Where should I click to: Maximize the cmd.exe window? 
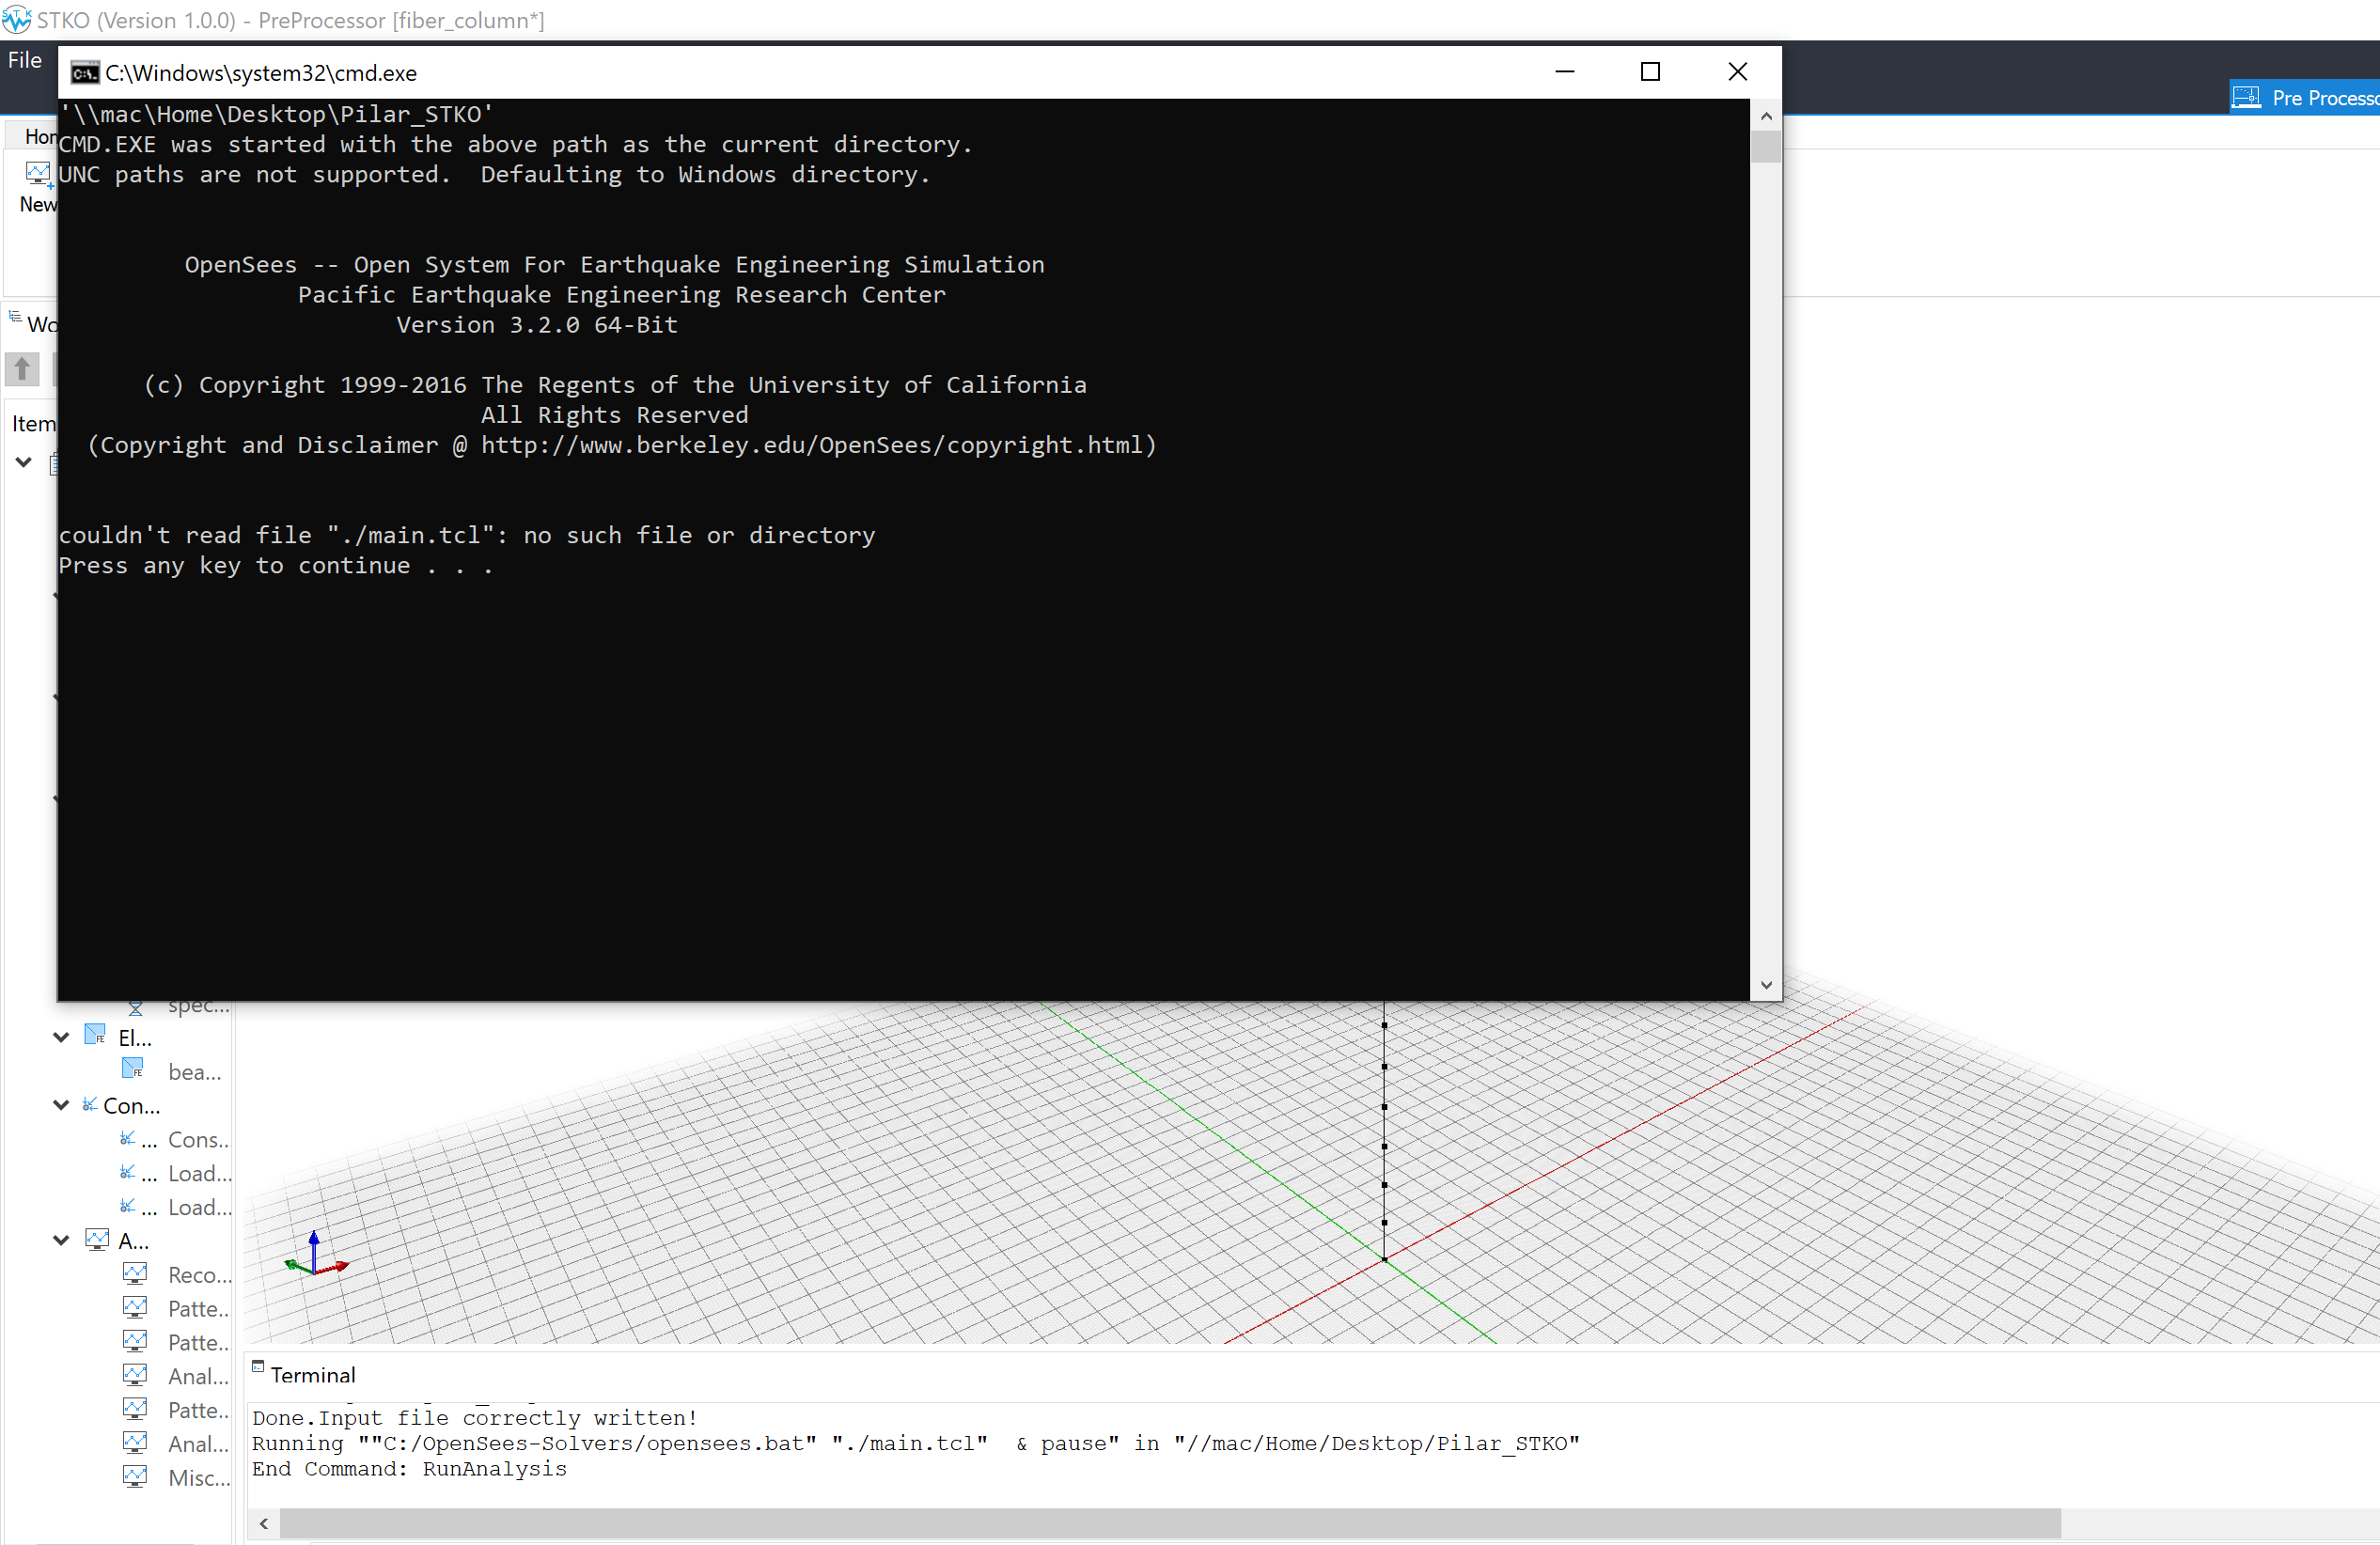point(1650,72)
